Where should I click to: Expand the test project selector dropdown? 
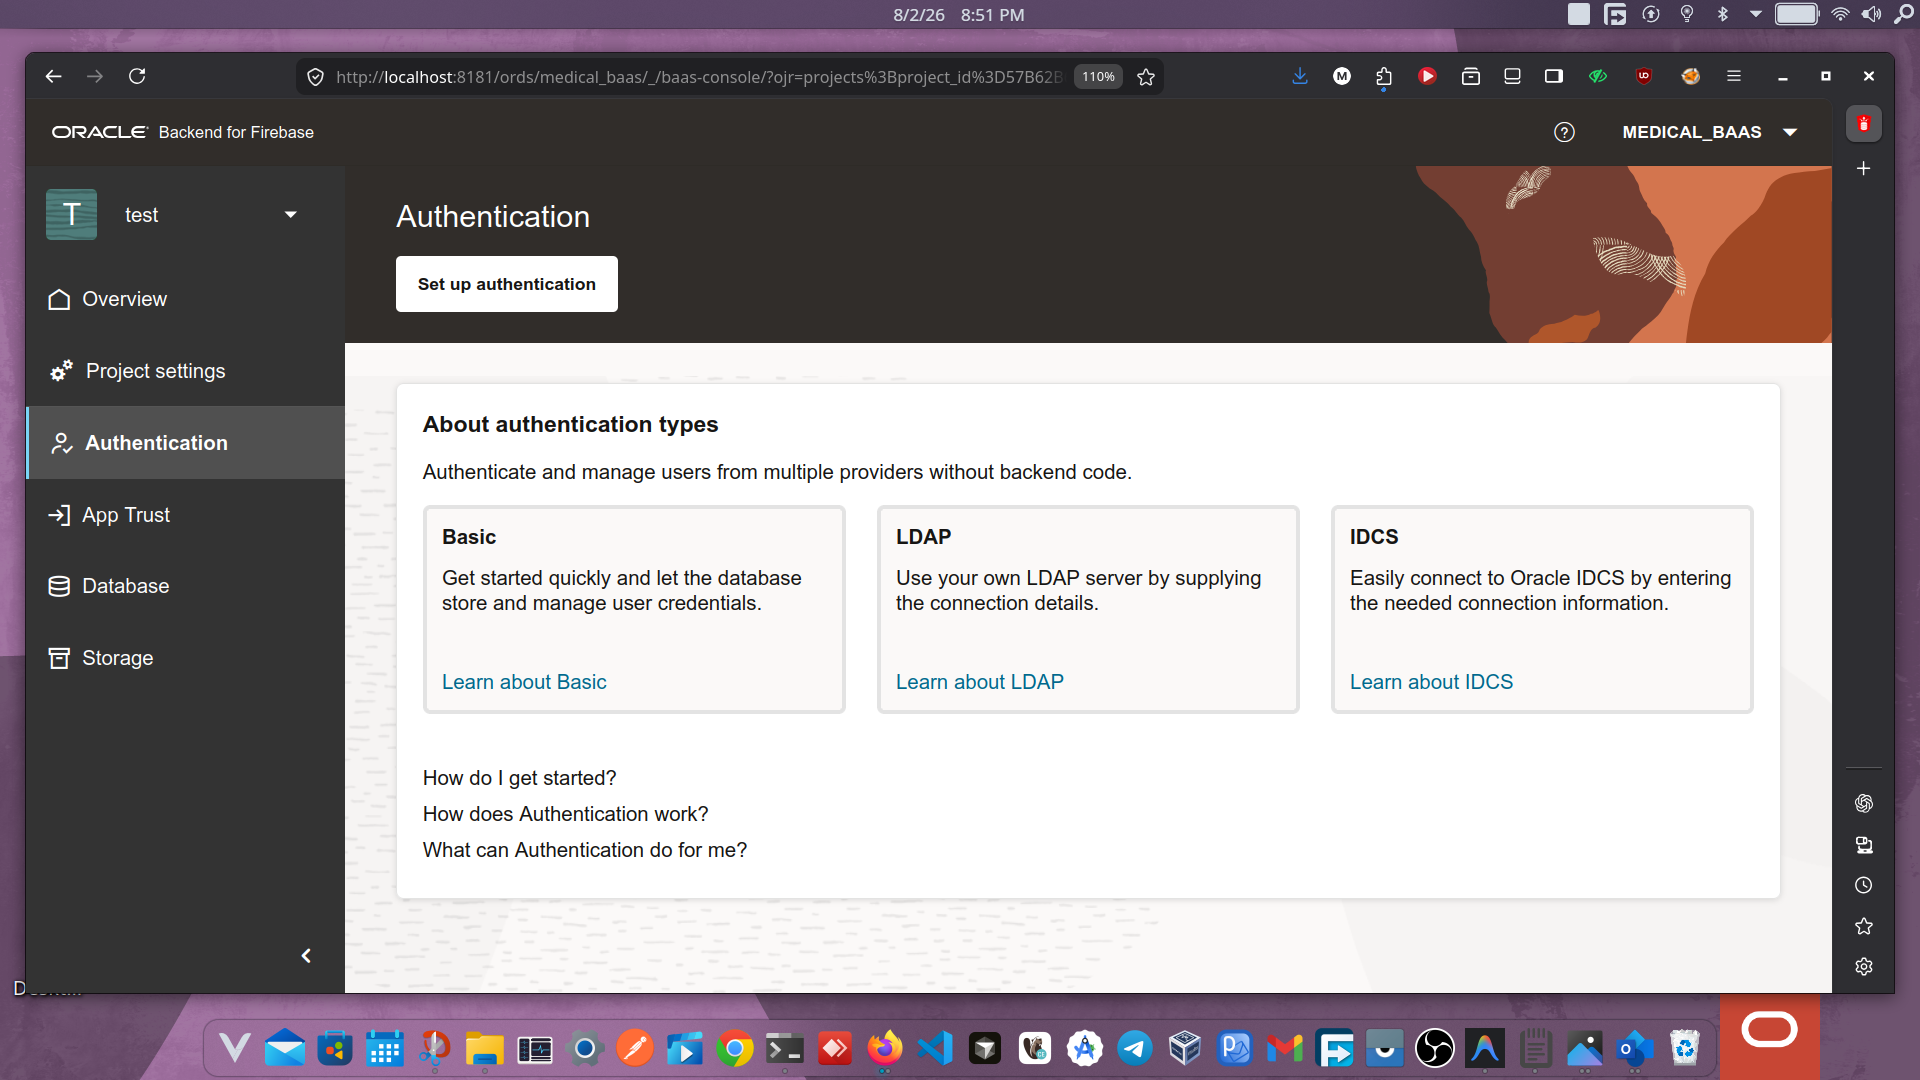tap(290, 215)
